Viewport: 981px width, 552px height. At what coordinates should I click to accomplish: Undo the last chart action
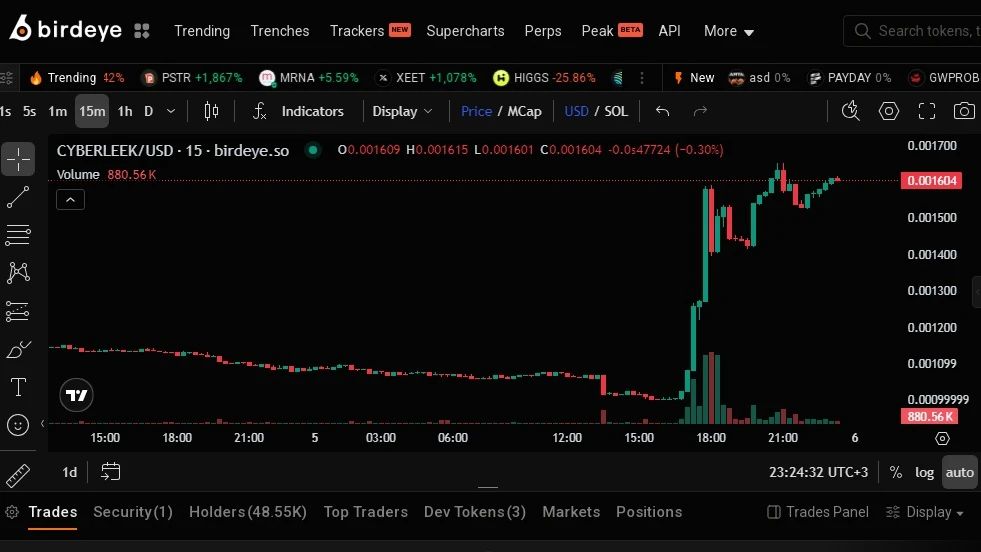pos(663,111)
